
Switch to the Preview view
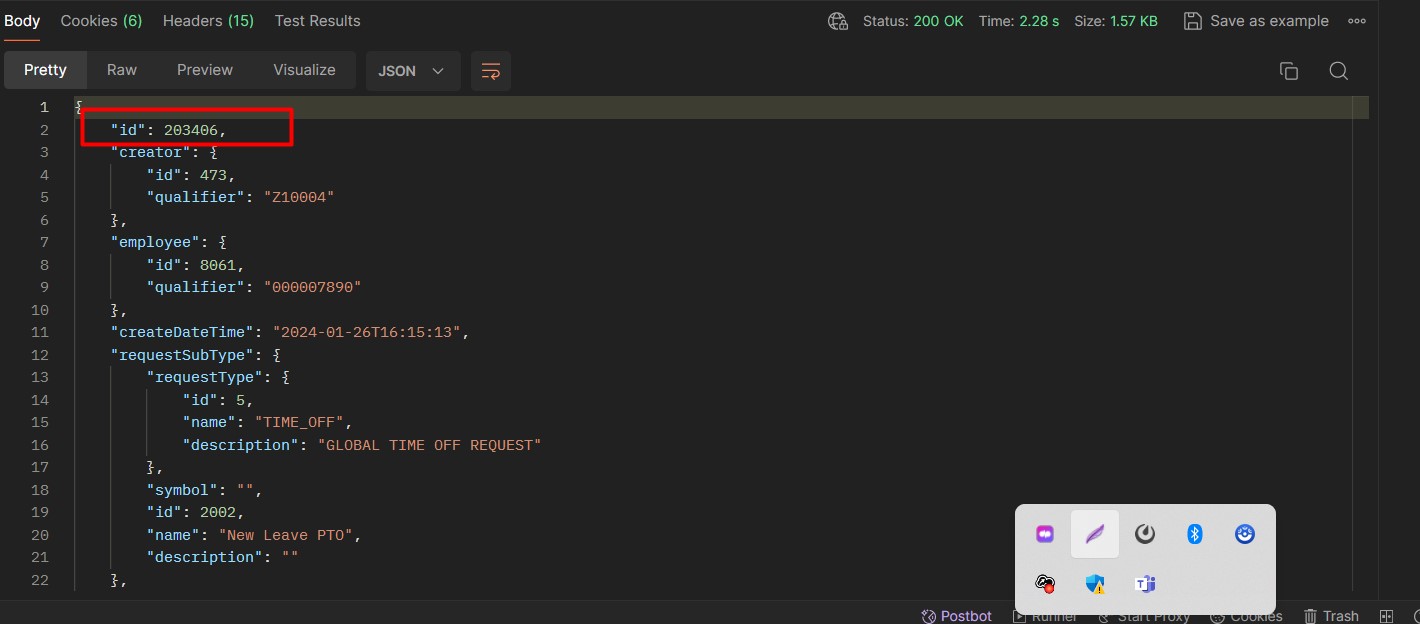tap(205, 70)
